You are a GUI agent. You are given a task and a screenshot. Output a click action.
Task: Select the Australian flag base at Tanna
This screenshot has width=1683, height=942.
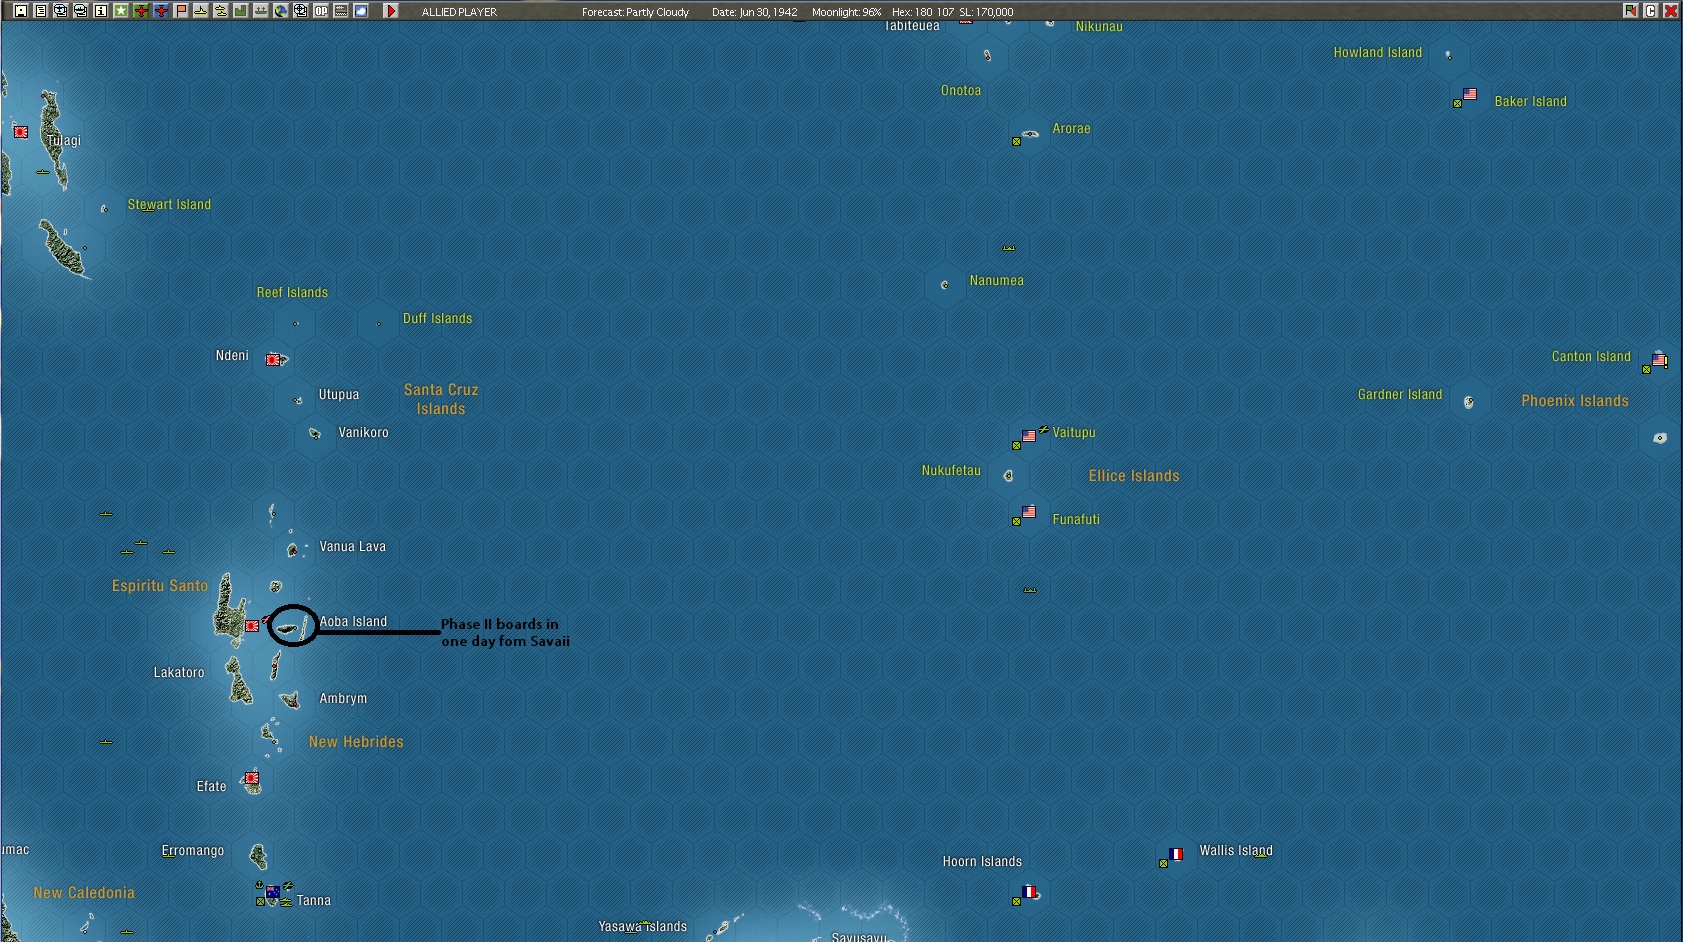coord(272,893)
